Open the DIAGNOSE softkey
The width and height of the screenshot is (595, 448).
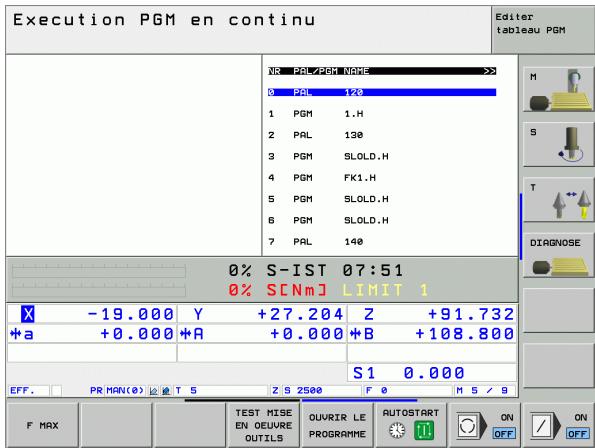[x=558, y=255]
